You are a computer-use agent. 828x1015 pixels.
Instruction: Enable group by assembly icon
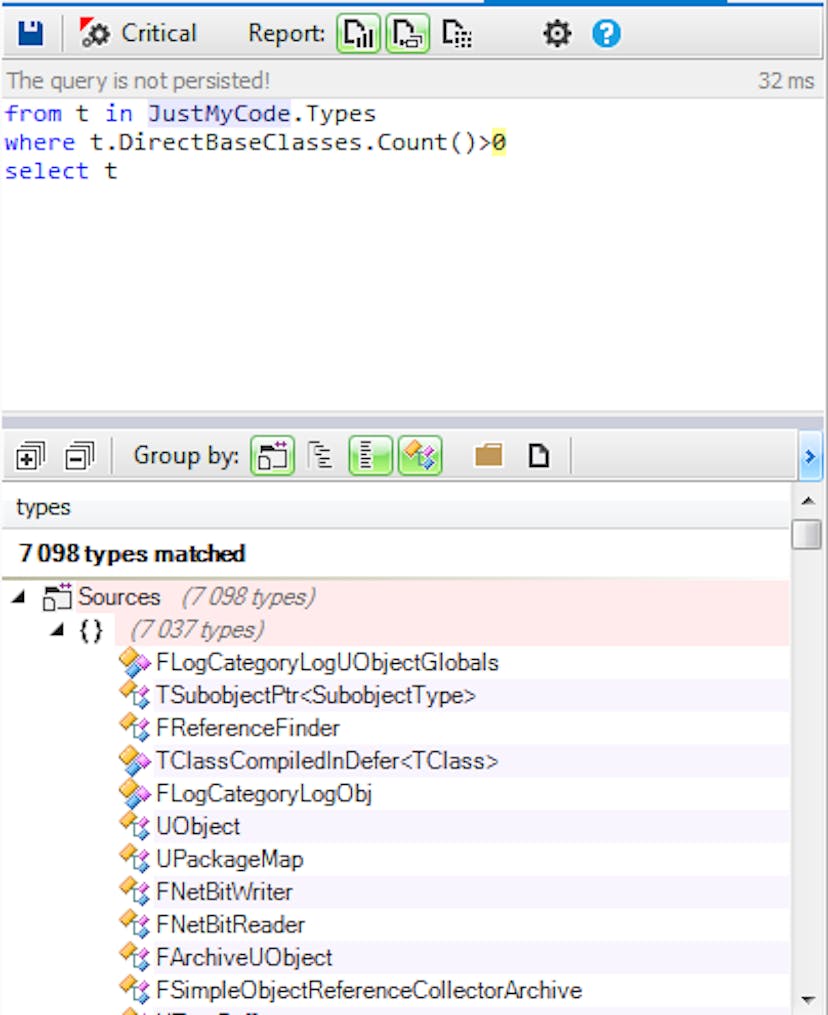tap(272, 457)
